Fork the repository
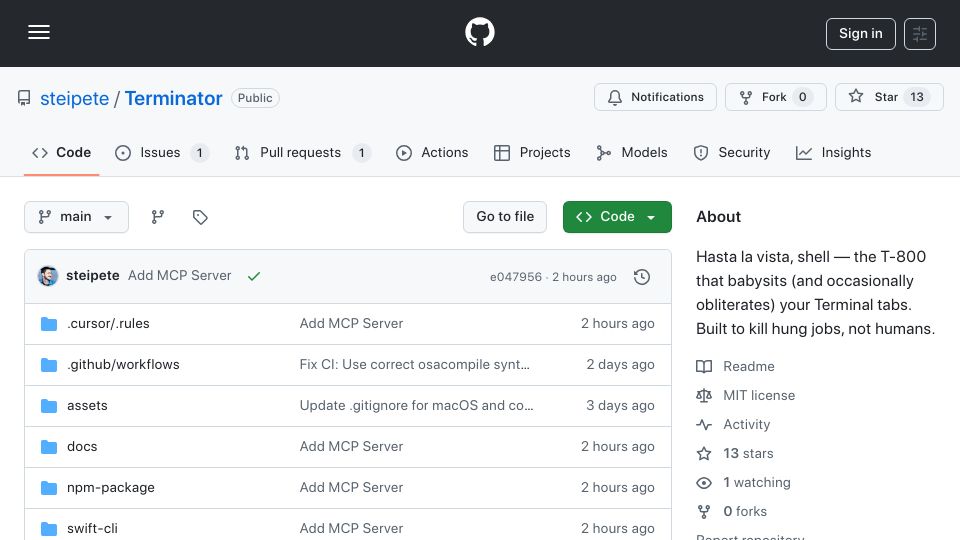Image resolution: width=960 pixels, height=540 pixels. pyautogui.click(x=775, y=97)
